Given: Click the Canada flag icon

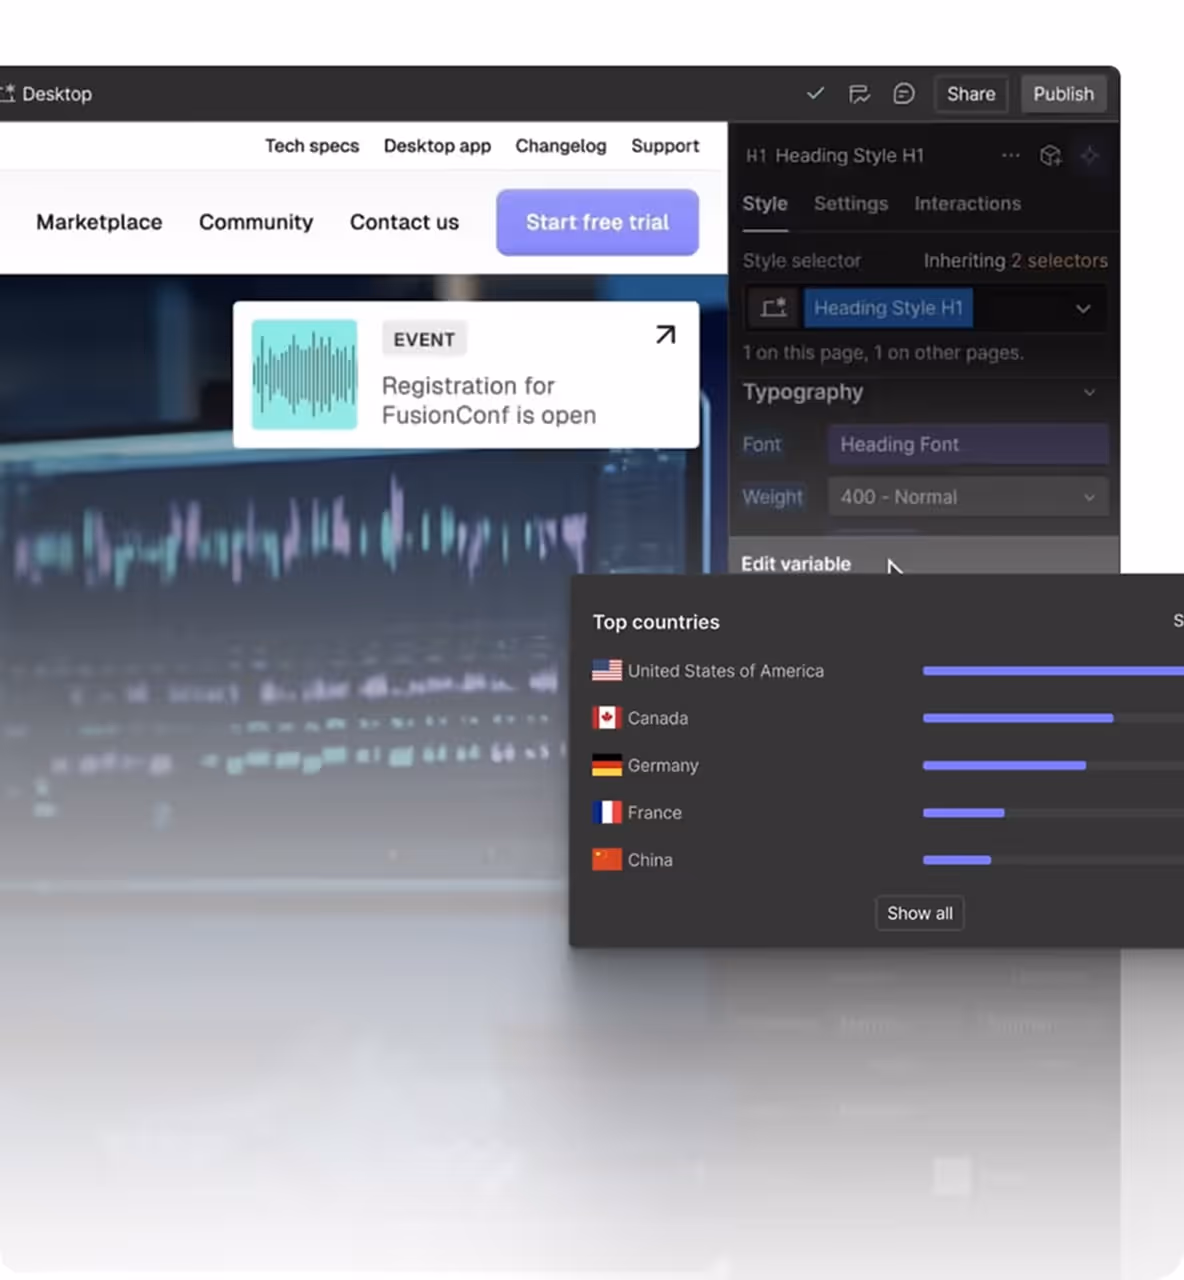Looking at the screenshot, I should click(607, 717).
